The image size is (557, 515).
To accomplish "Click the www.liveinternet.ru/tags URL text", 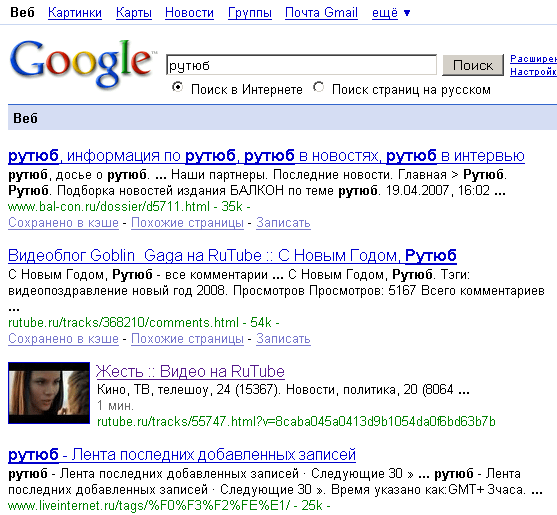I will [149, 505].
